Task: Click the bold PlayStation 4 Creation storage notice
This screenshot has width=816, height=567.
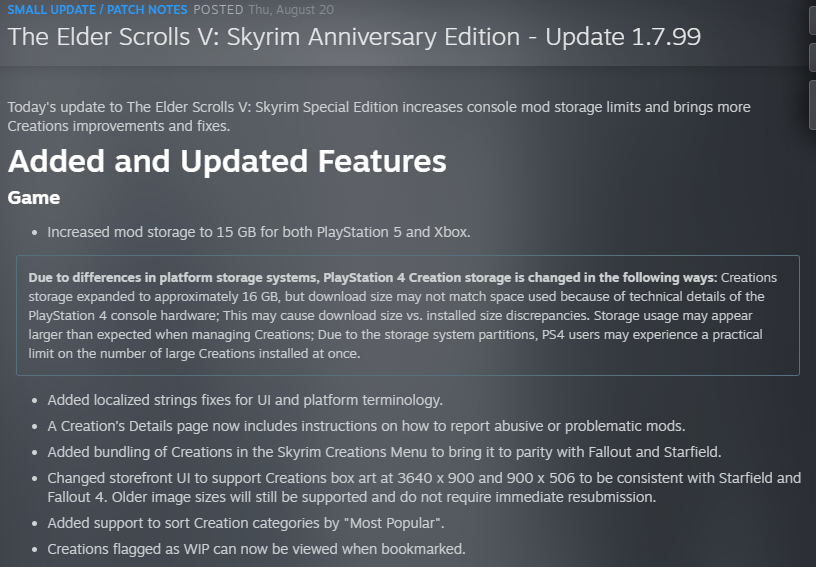Action: 373,278
